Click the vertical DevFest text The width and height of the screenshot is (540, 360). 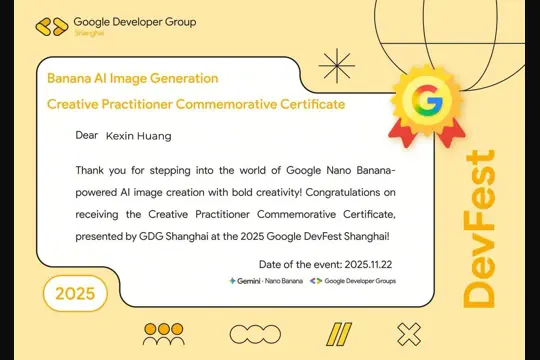pos(479,228)
